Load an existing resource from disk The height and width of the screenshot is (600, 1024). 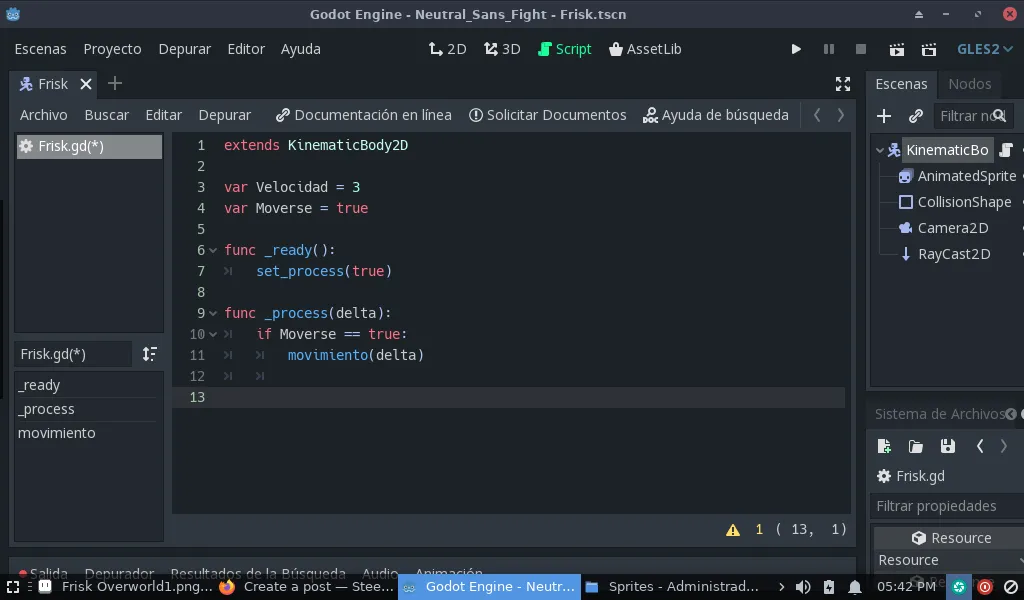(916, 447)
